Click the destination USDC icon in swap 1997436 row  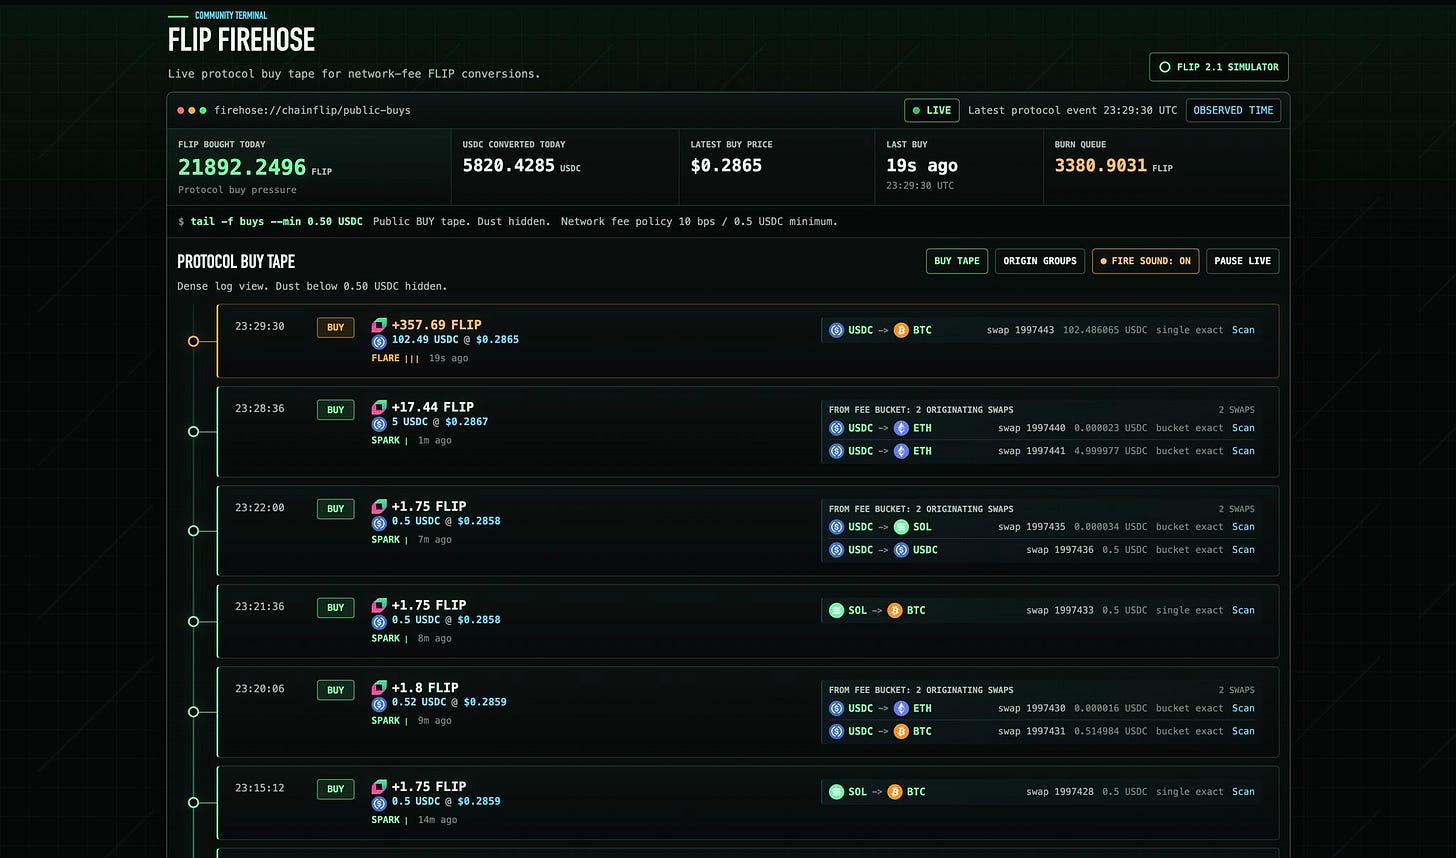[901, 550]
